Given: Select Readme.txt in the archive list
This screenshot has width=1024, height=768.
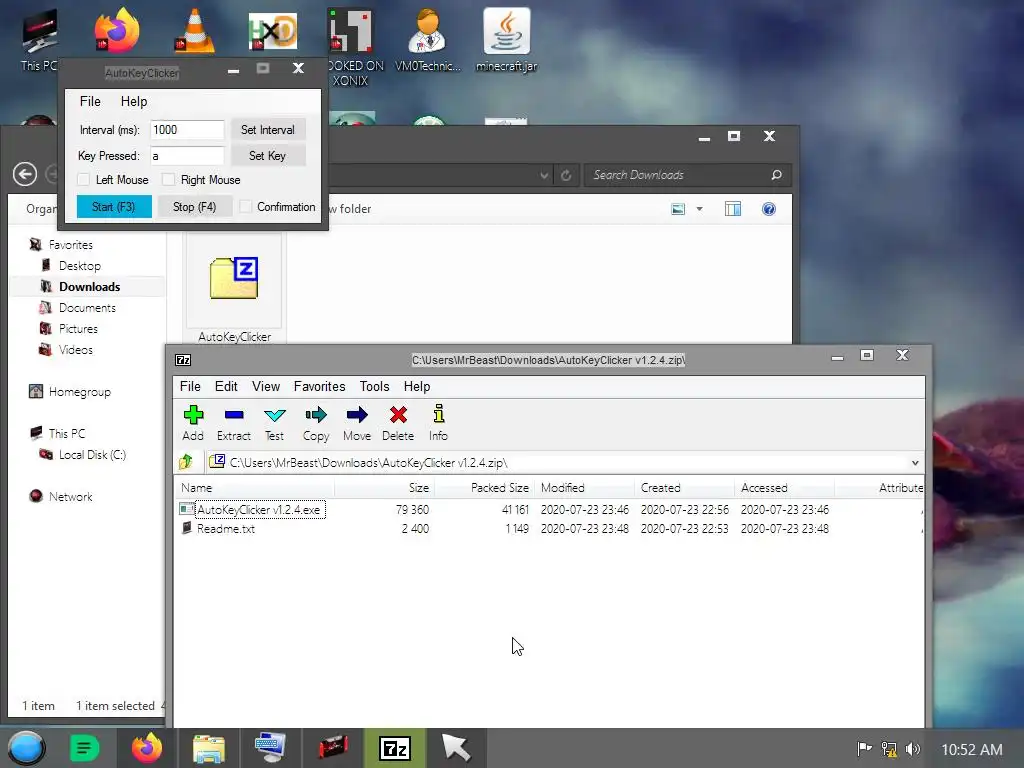Looking at the screenshot, I should [225, 529].
